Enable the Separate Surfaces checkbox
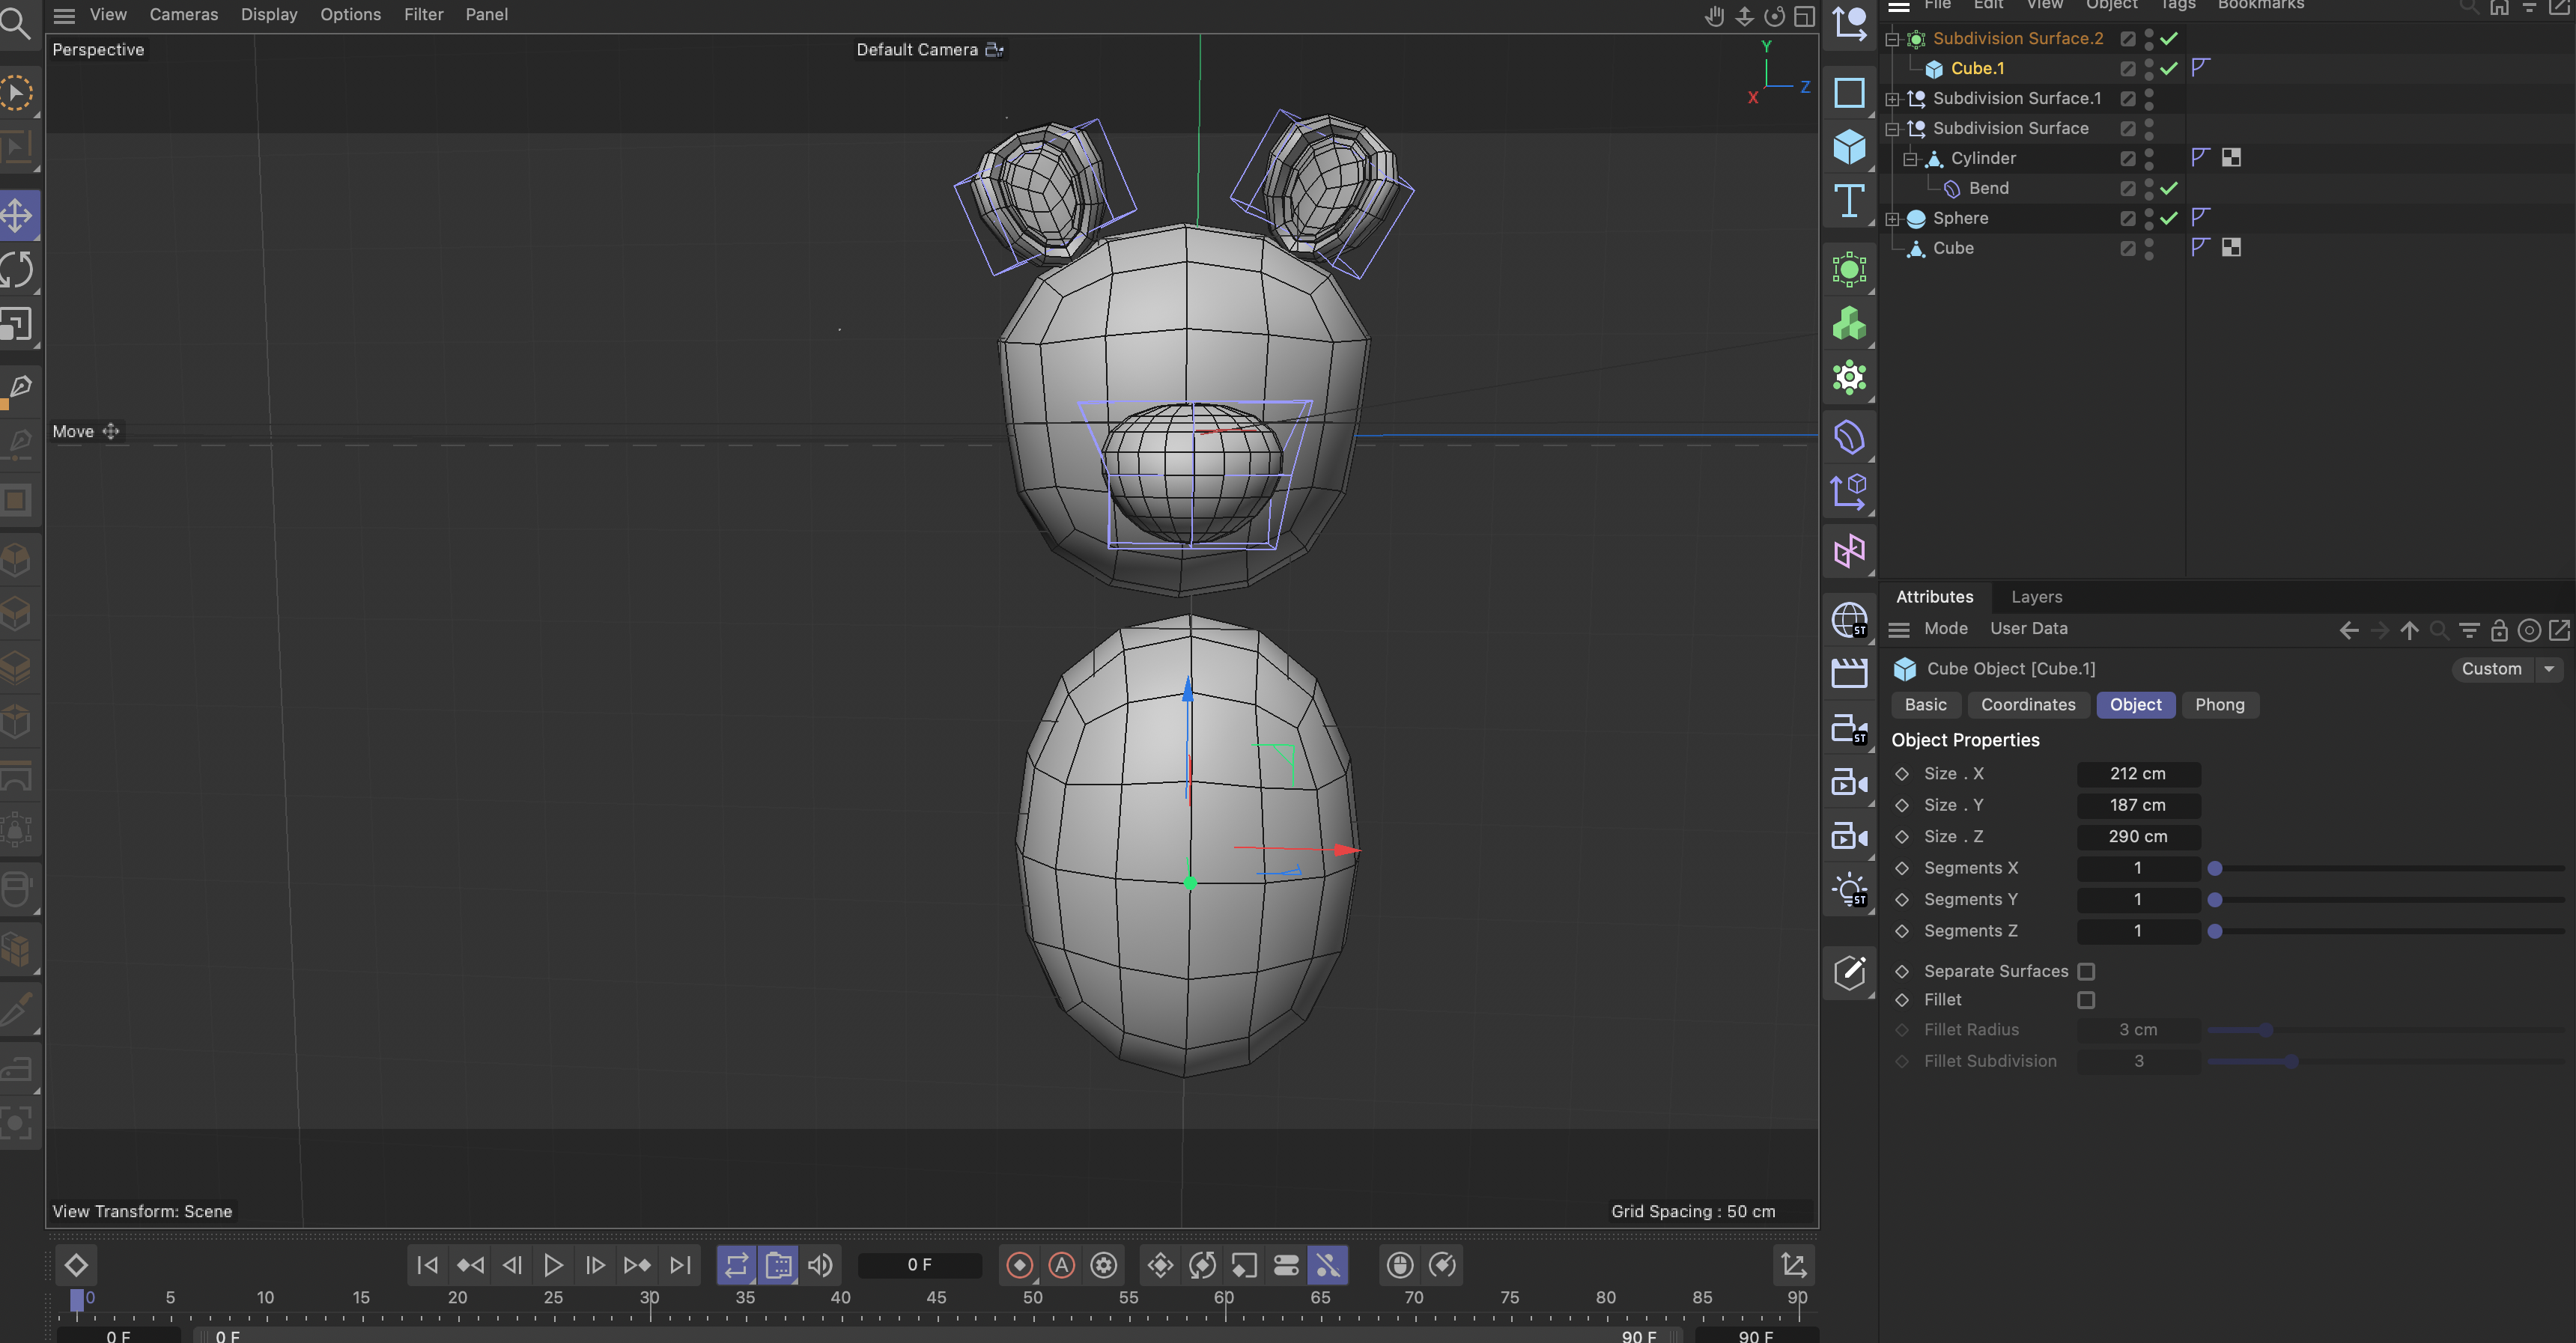The width and height of the screenshot is (2576, 1343). (2086, 971)
